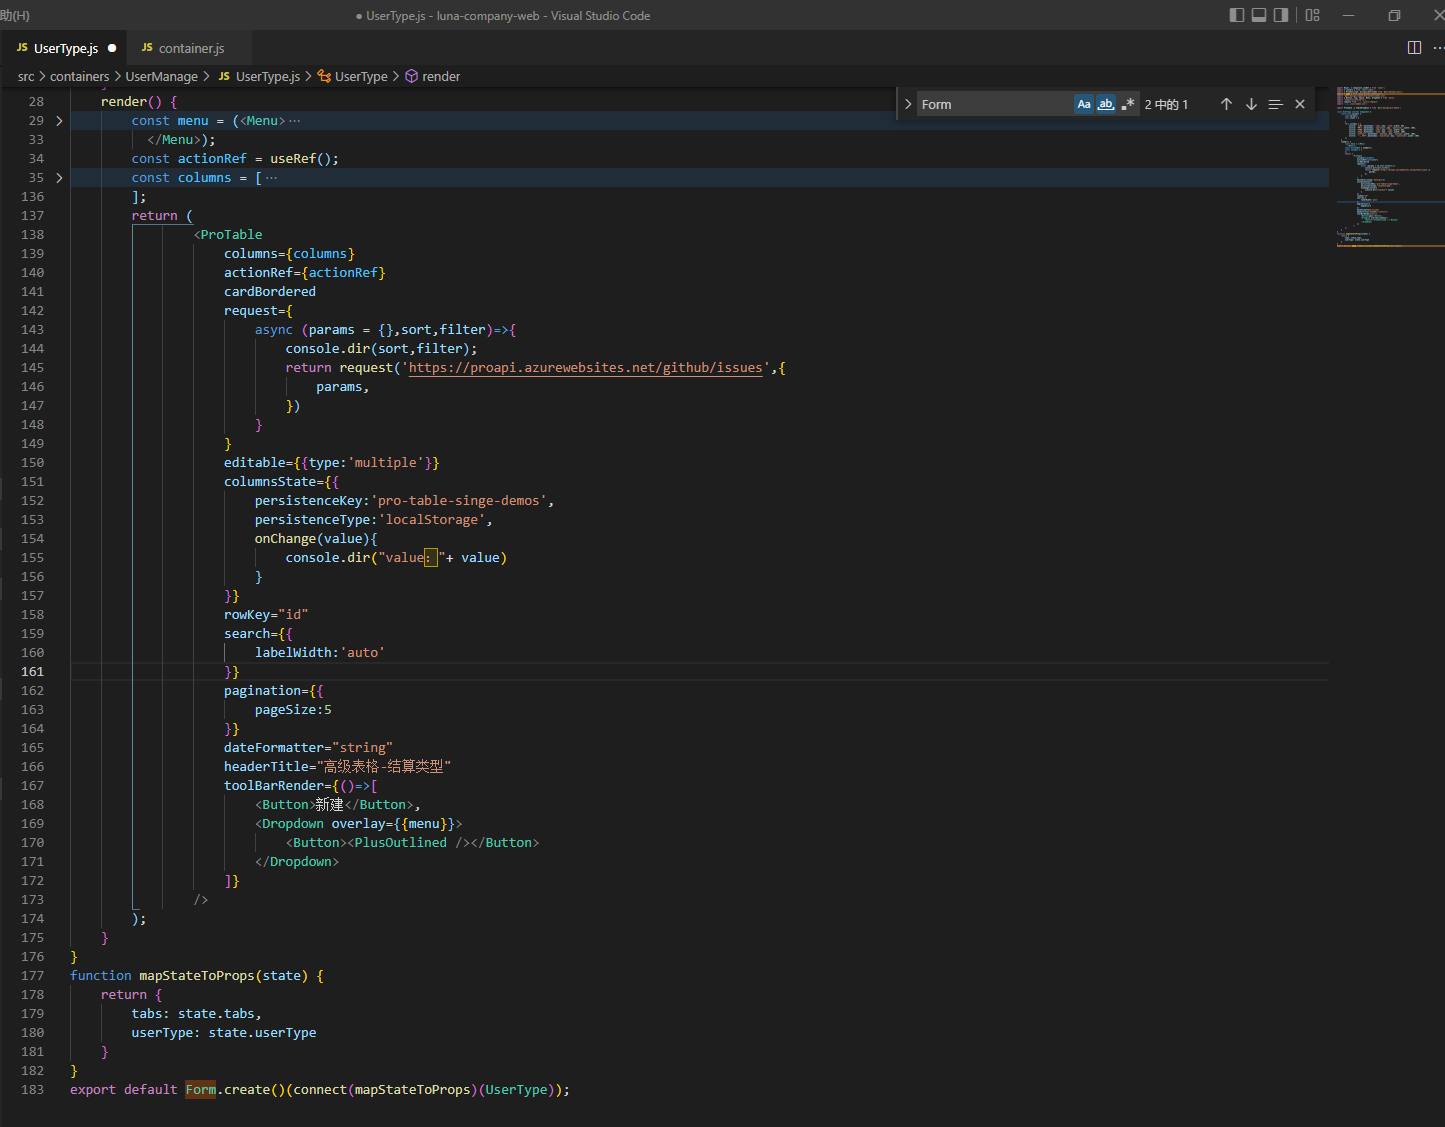This screenshot has height=1127, width=1445.
Task: Click mapStateToProps function name on line 177
Action: [x=197, y=976]
